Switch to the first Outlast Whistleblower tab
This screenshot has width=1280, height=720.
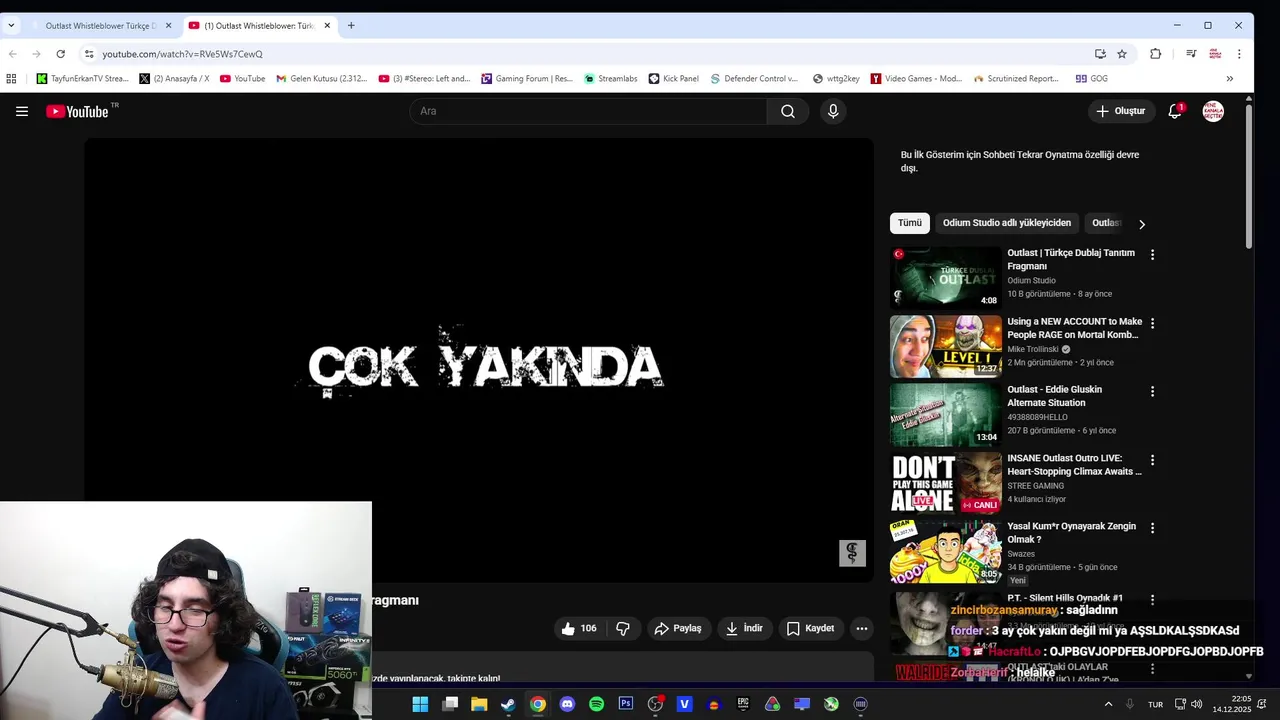(x=99, y=25)
